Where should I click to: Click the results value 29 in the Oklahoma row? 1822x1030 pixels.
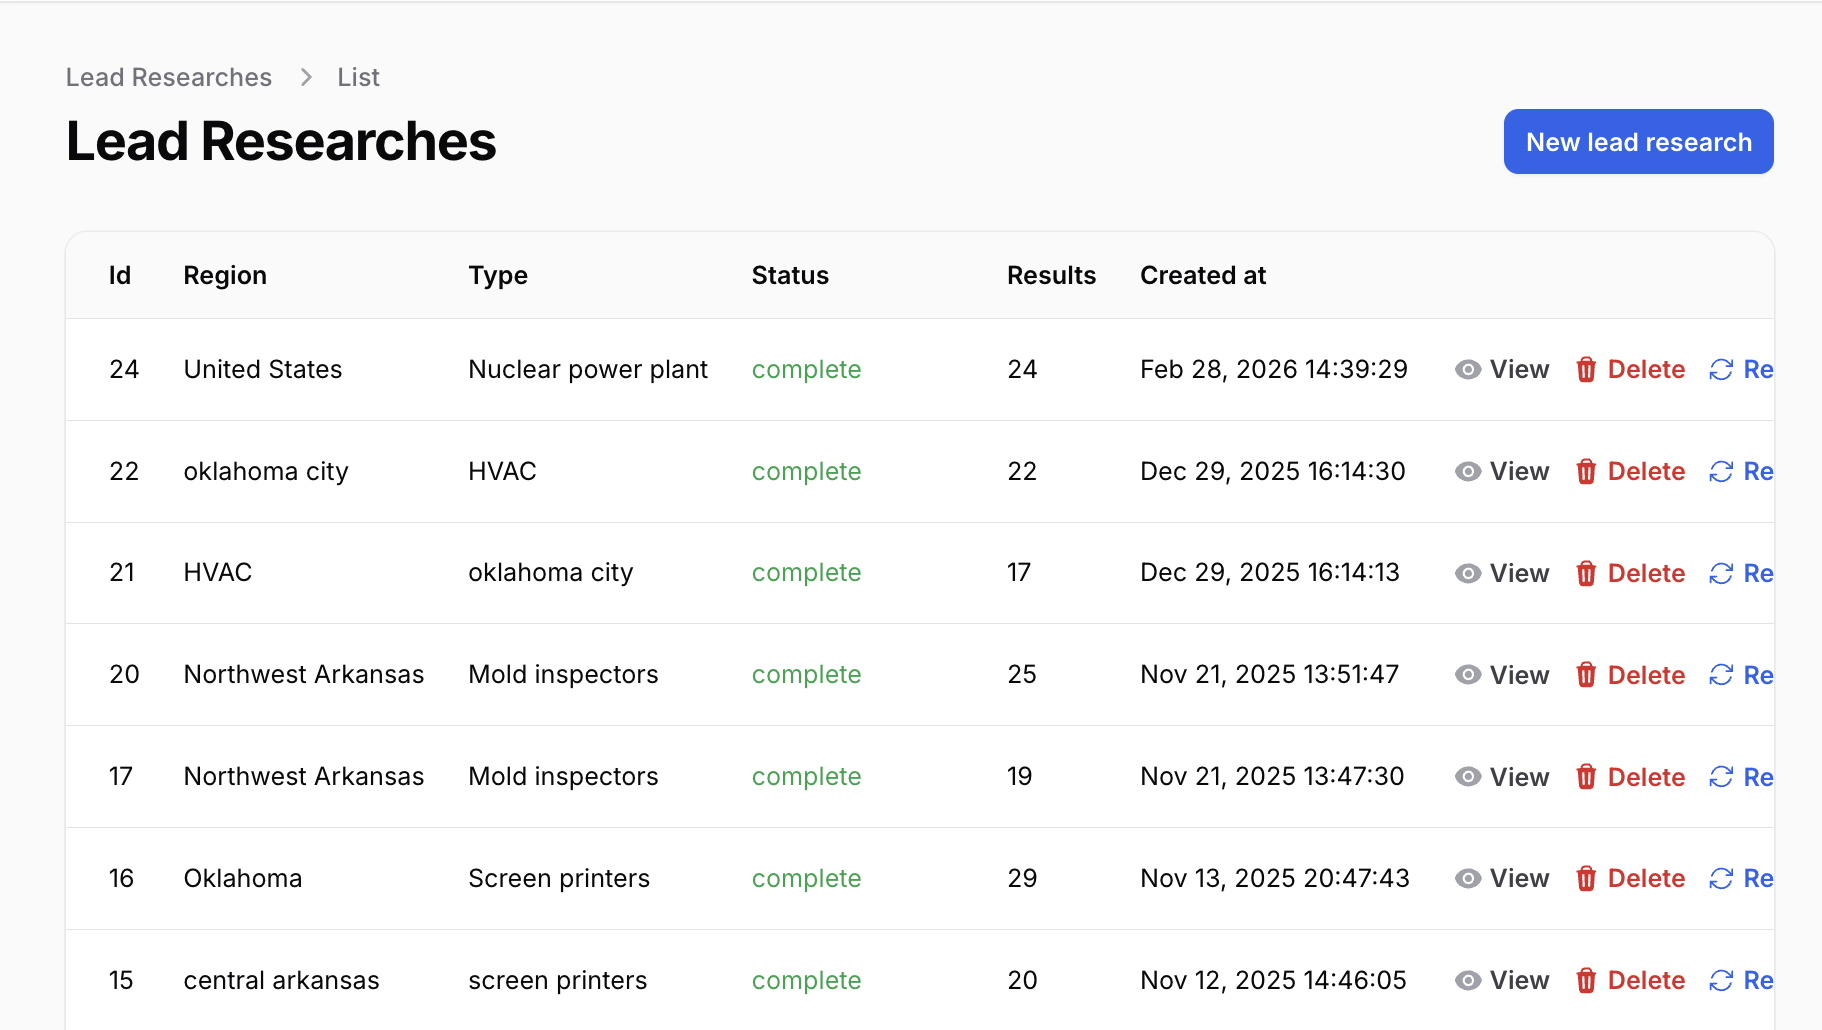(1022, 879)
